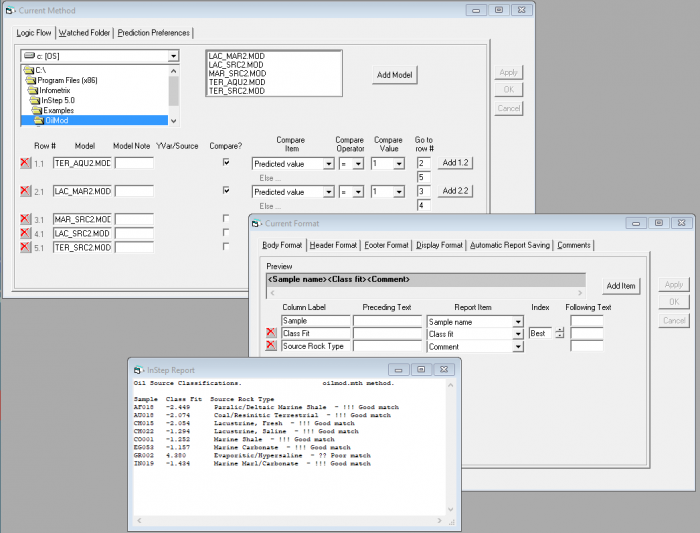Click the Model Note field for row 1.1
Image resolution: width=700 pixels, height=533 pixels.
[134, 163]
